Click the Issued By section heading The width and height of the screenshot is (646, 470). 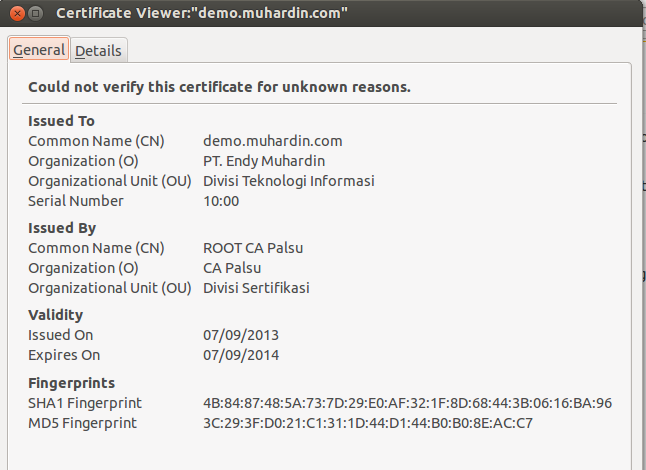62,228
